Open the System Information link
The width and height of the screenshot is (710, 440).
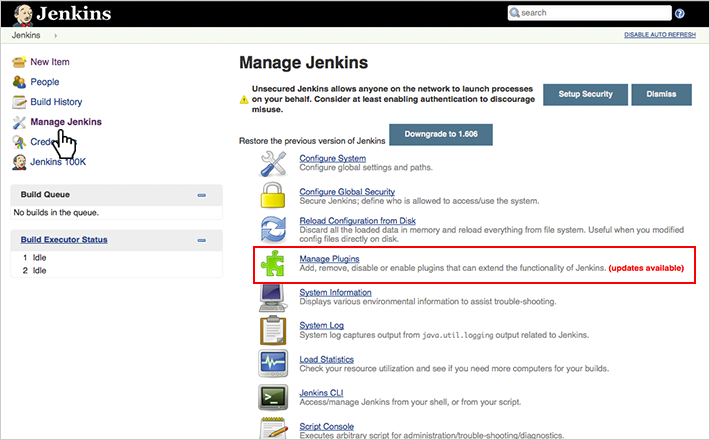(x=335, y=292)
